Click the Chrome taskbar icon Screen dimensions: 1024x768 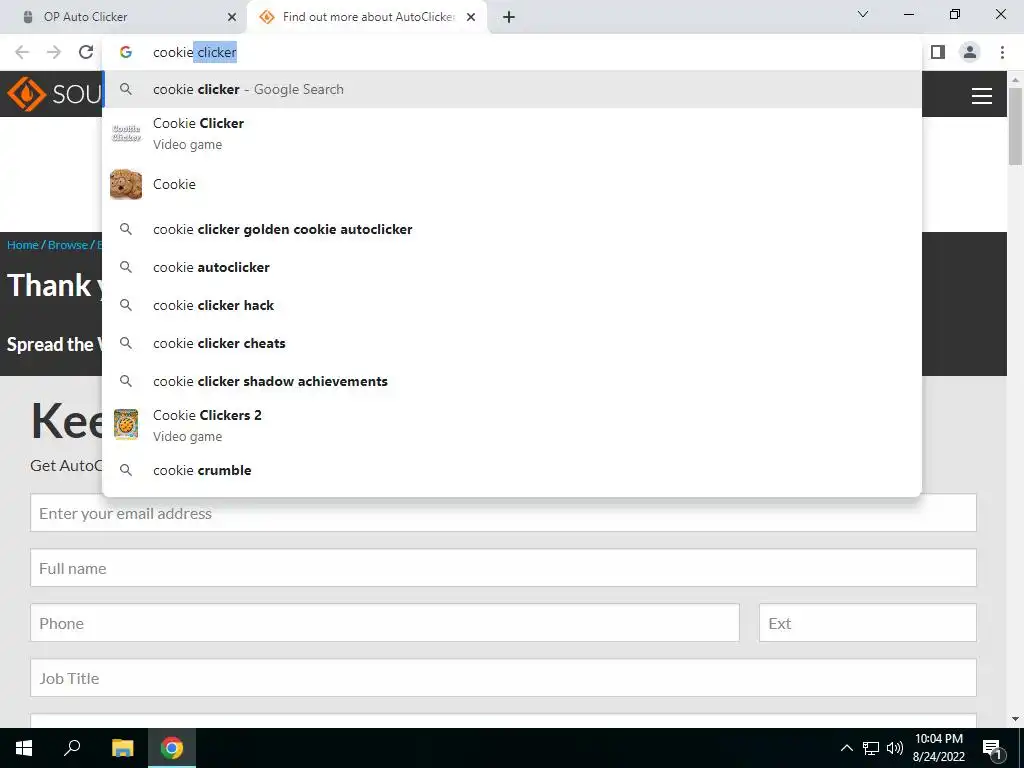tap(172, 748)
